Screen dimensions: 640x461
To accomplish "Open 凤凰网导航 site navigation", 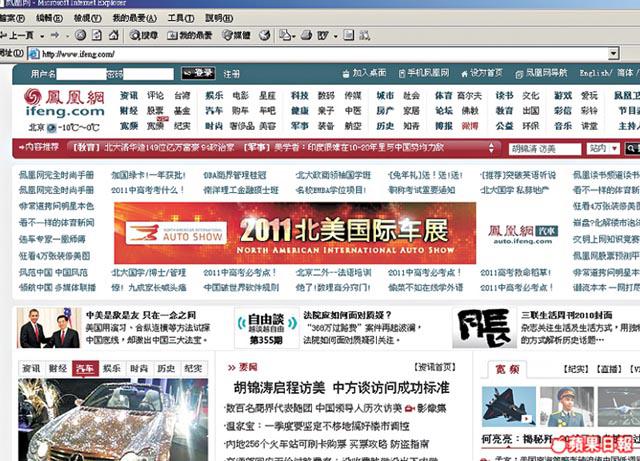I will point(541,73).
